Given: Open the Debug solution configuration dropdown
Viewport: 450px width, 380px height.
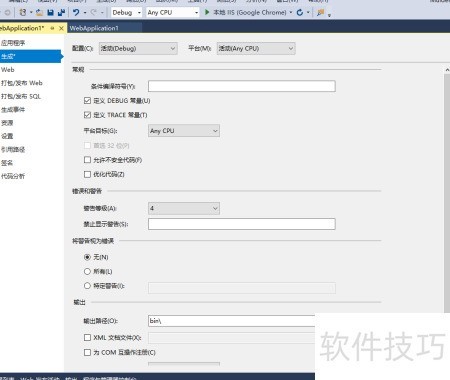Looking at the screenshot, I should pos(126,13).
